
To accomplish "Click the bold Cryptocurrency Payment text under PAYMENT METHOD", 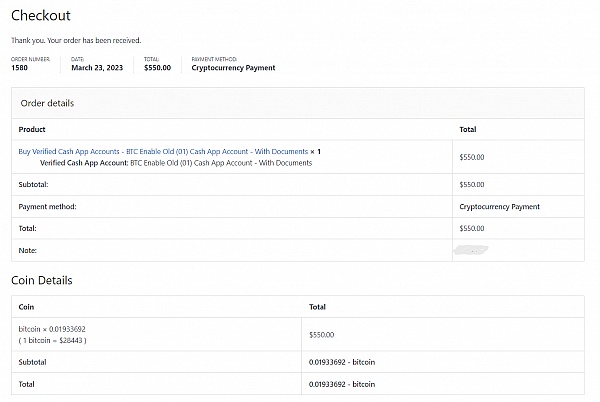I will [x=233, y=68].
